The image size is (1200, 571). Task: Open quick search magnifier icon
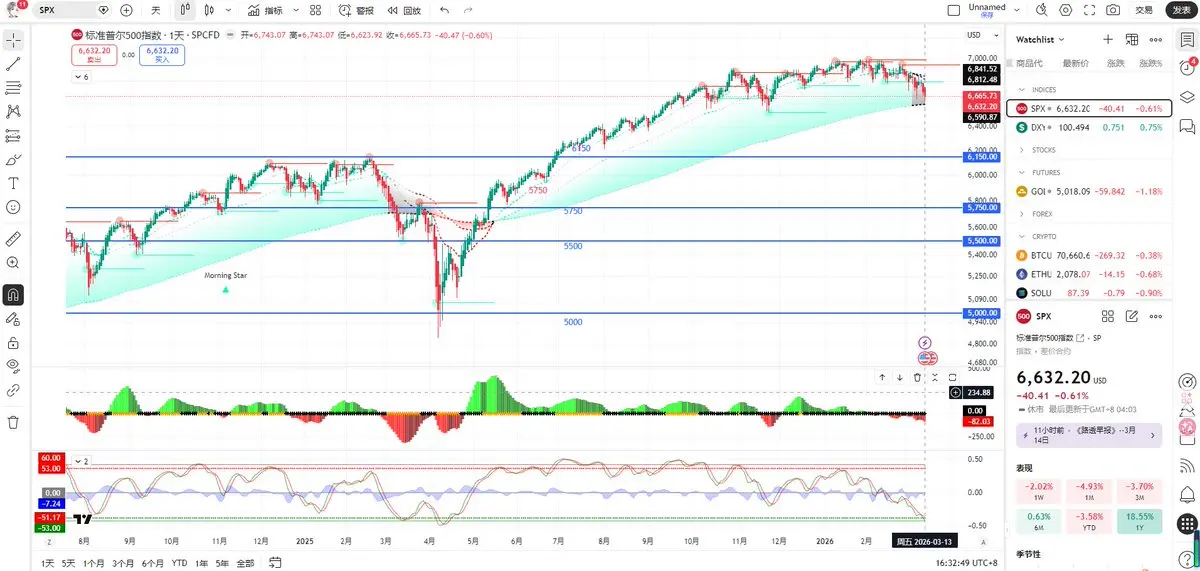1042,10
